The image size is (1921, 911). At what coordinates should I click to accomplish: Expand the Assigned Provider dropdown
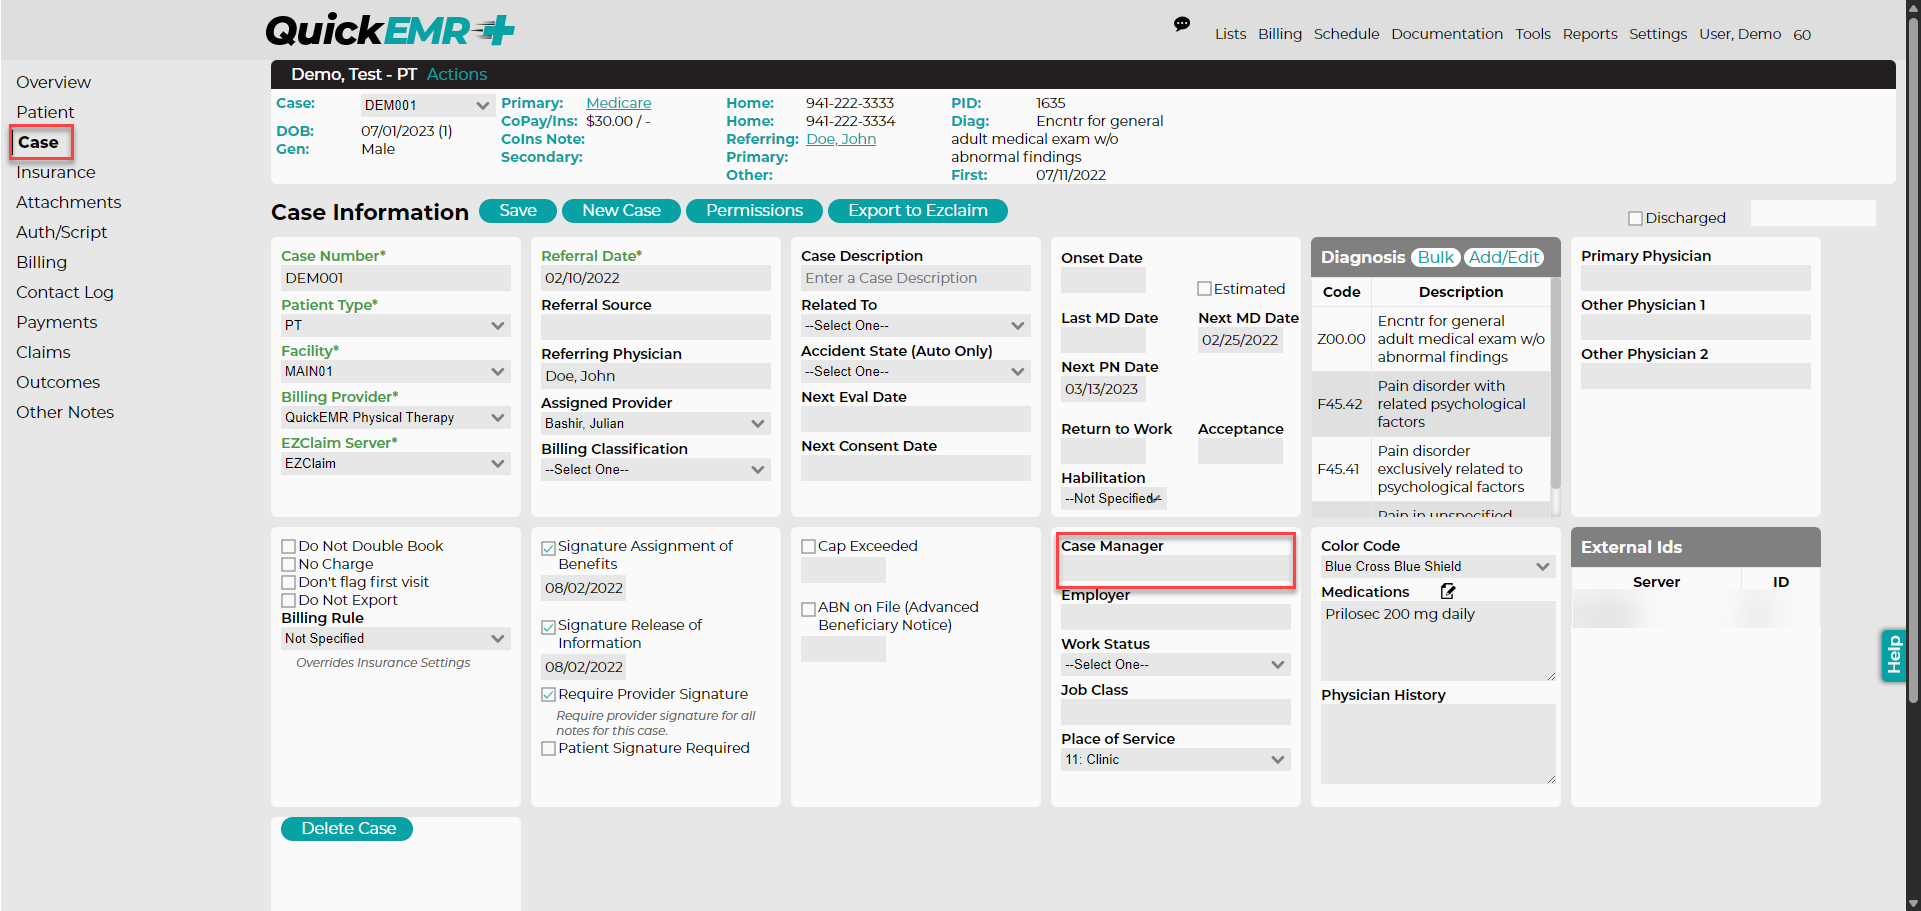[656, 423]
